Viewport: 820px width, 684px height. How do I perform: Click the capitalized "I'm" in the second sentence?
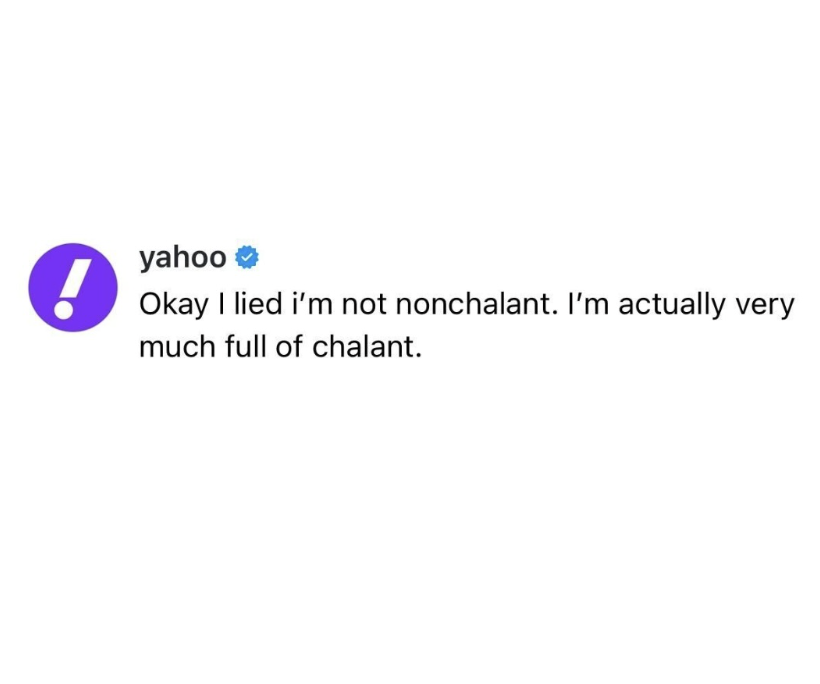click(587, 304)
